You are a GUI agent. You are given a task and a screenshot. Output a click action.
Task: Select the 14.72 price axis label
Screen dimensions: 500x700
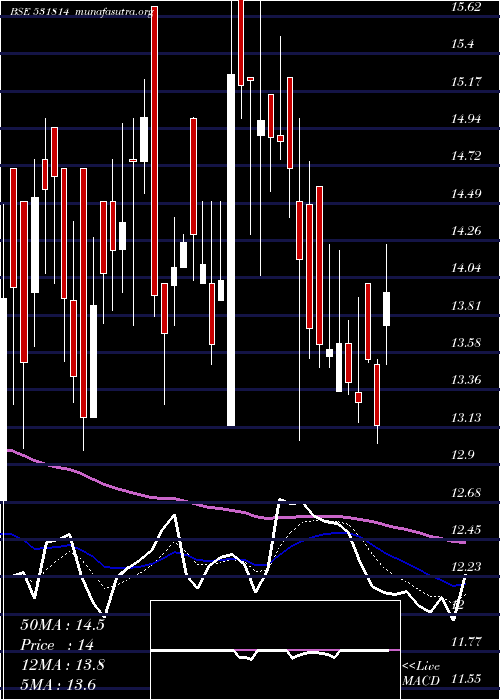coord(467,156)
